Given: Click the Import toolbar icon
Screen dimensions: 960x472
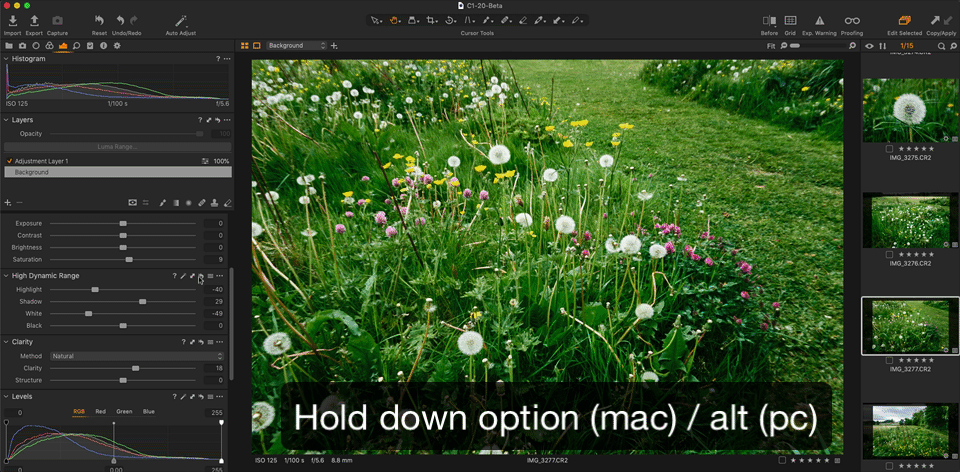Looking at the screenshot, I should coord(12,21).
